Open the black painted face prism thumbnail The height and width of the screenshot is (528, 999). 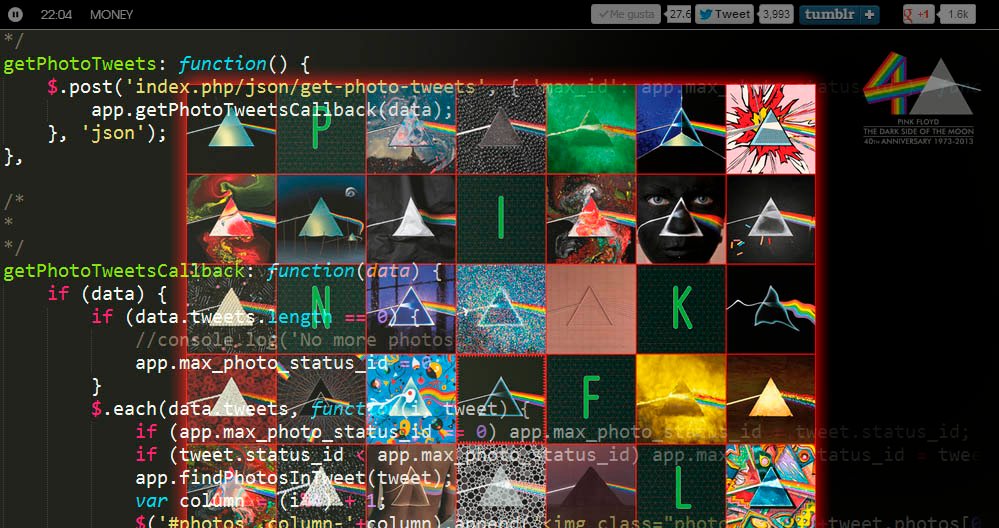coord(681,219)
